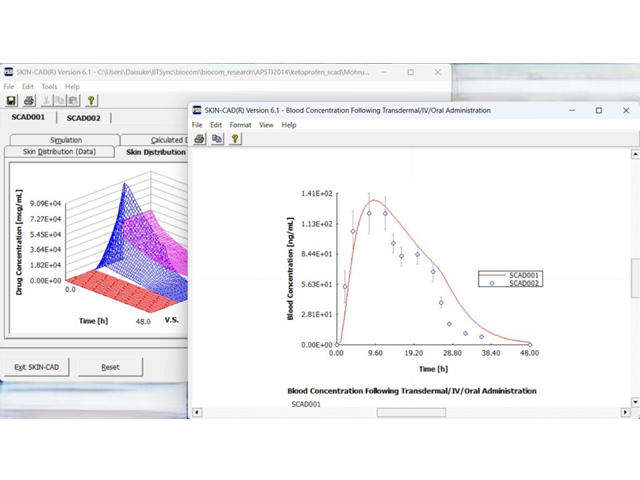Screen dimensions: 640x480
Task: Click the Paste icon in main toolbar
Action: (x=74, y=100)
